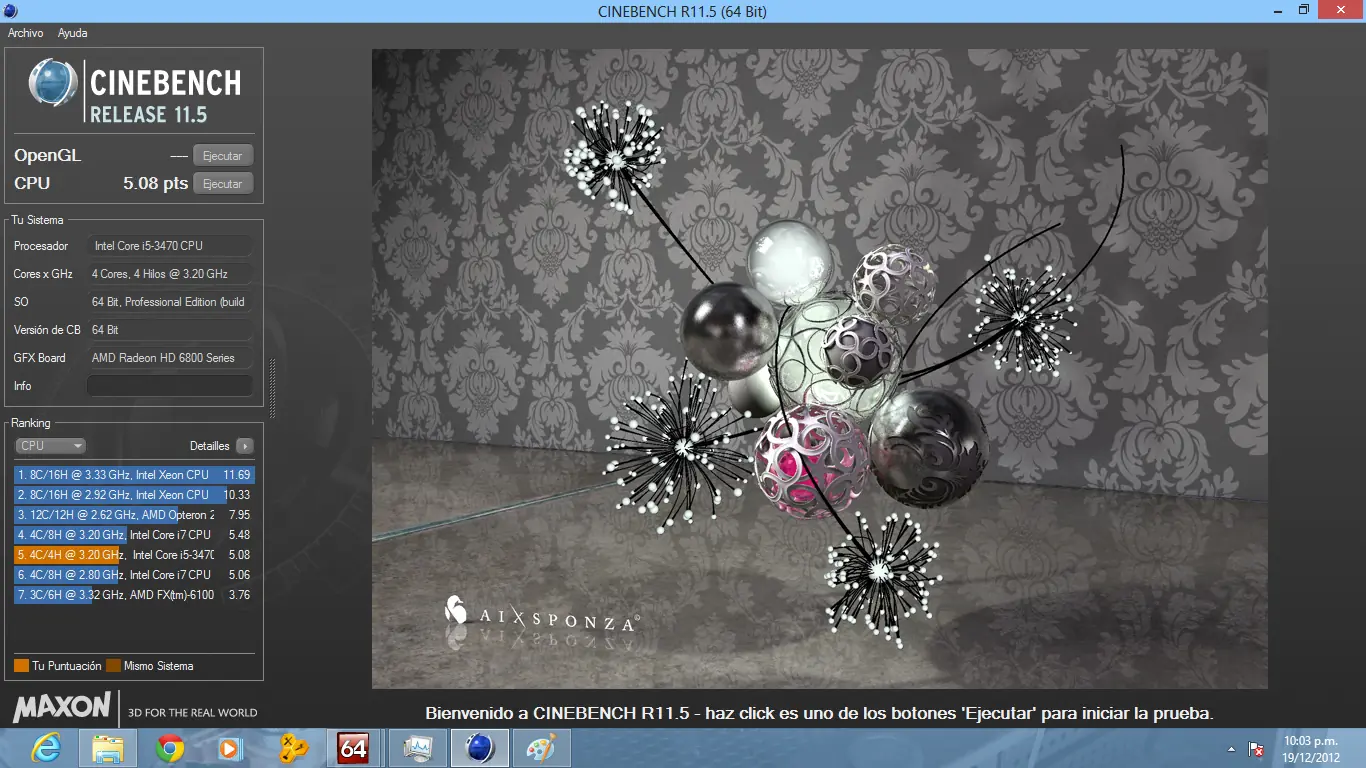The height and width of the screenshot is (768, 1366).
Task: Select ranking row 6, Core i7 at 2.80 GHz
Action: tap(134, 575)
